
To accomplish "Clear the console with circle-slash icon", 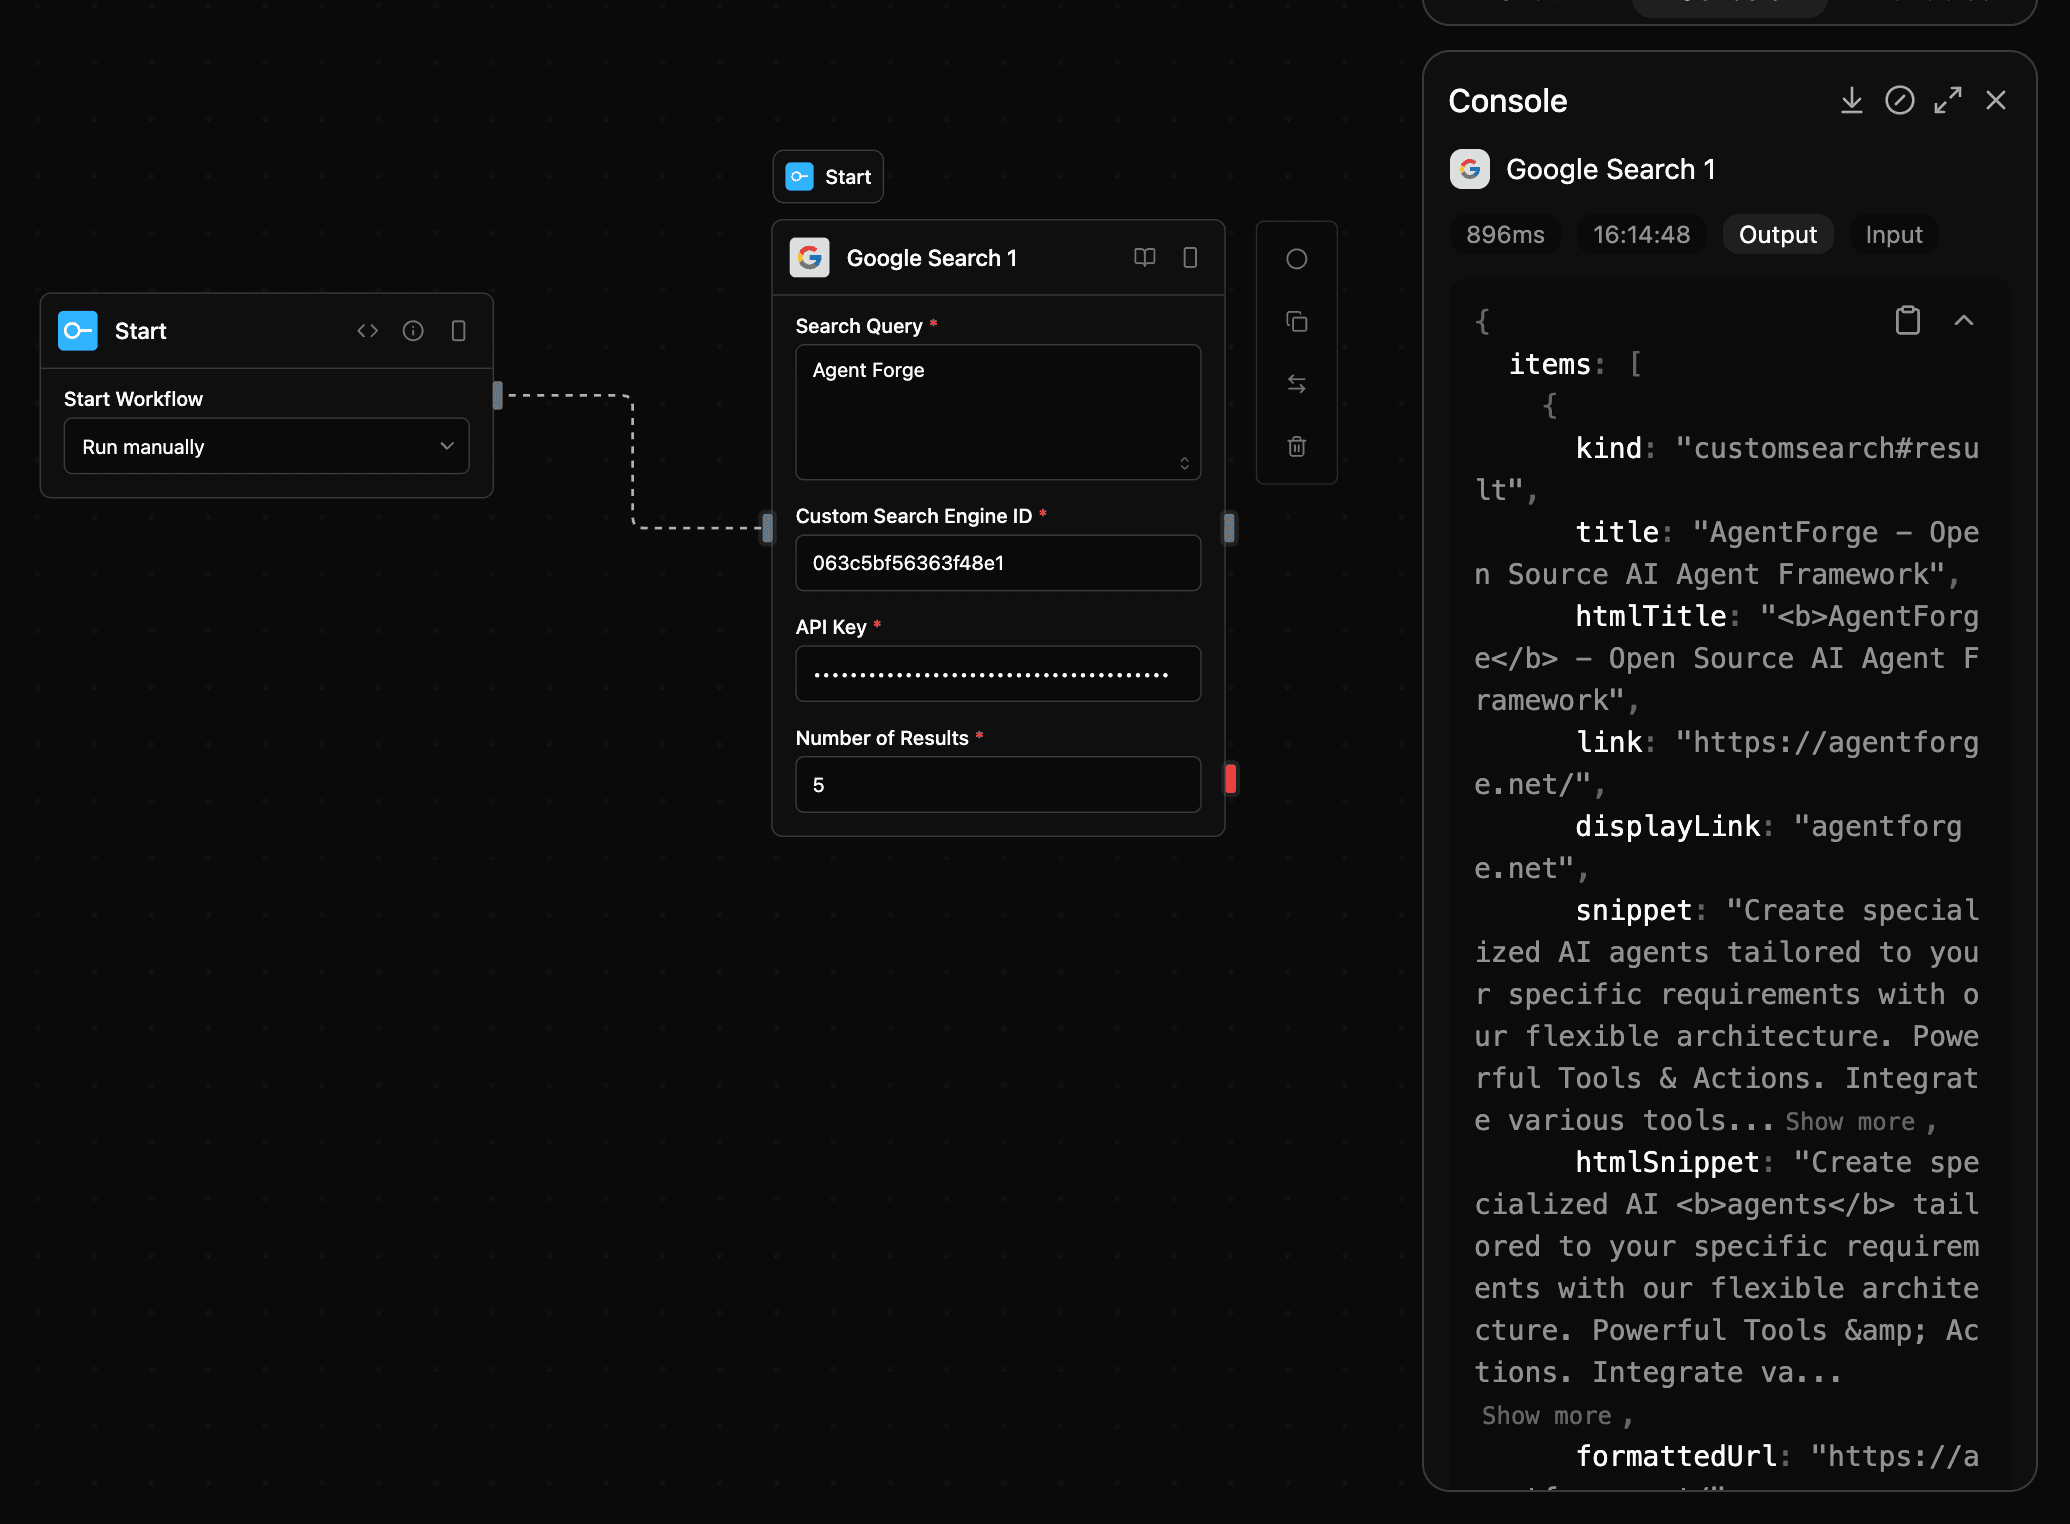I will (x=1899, y=100).
